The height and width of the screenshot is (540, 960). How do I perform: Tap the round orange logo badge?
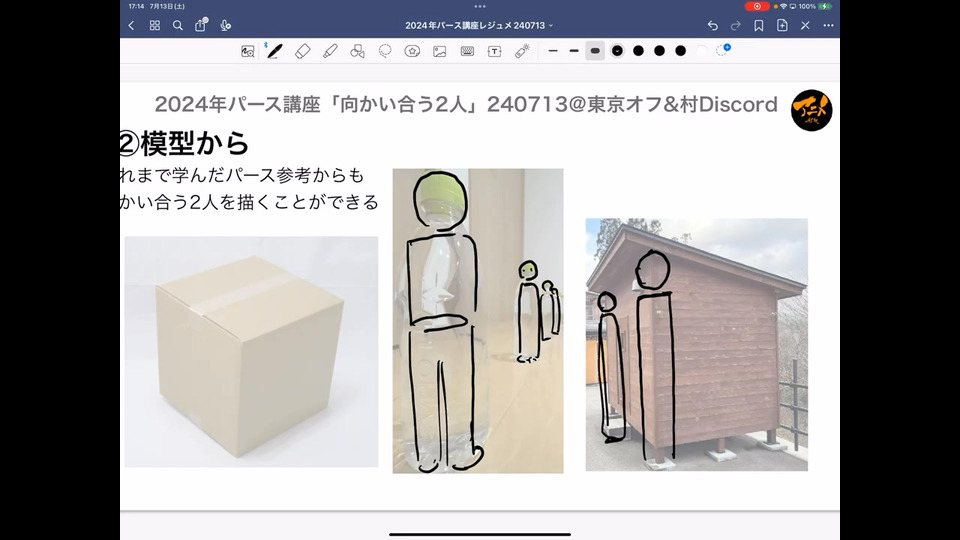tap(811, 110)
